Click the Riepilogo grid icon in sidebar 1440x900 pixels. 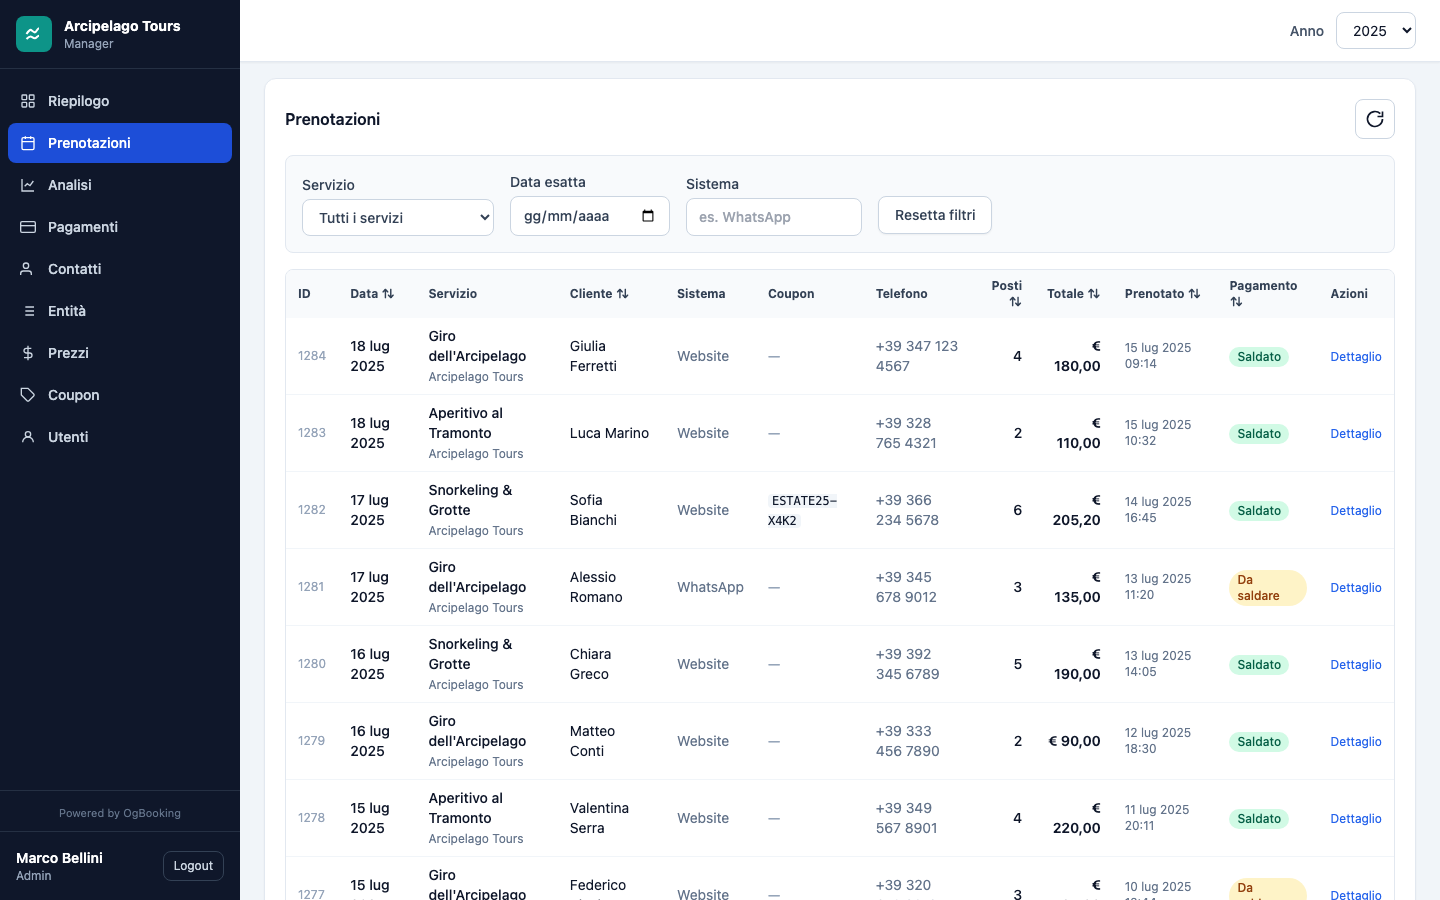coord(28,101)
